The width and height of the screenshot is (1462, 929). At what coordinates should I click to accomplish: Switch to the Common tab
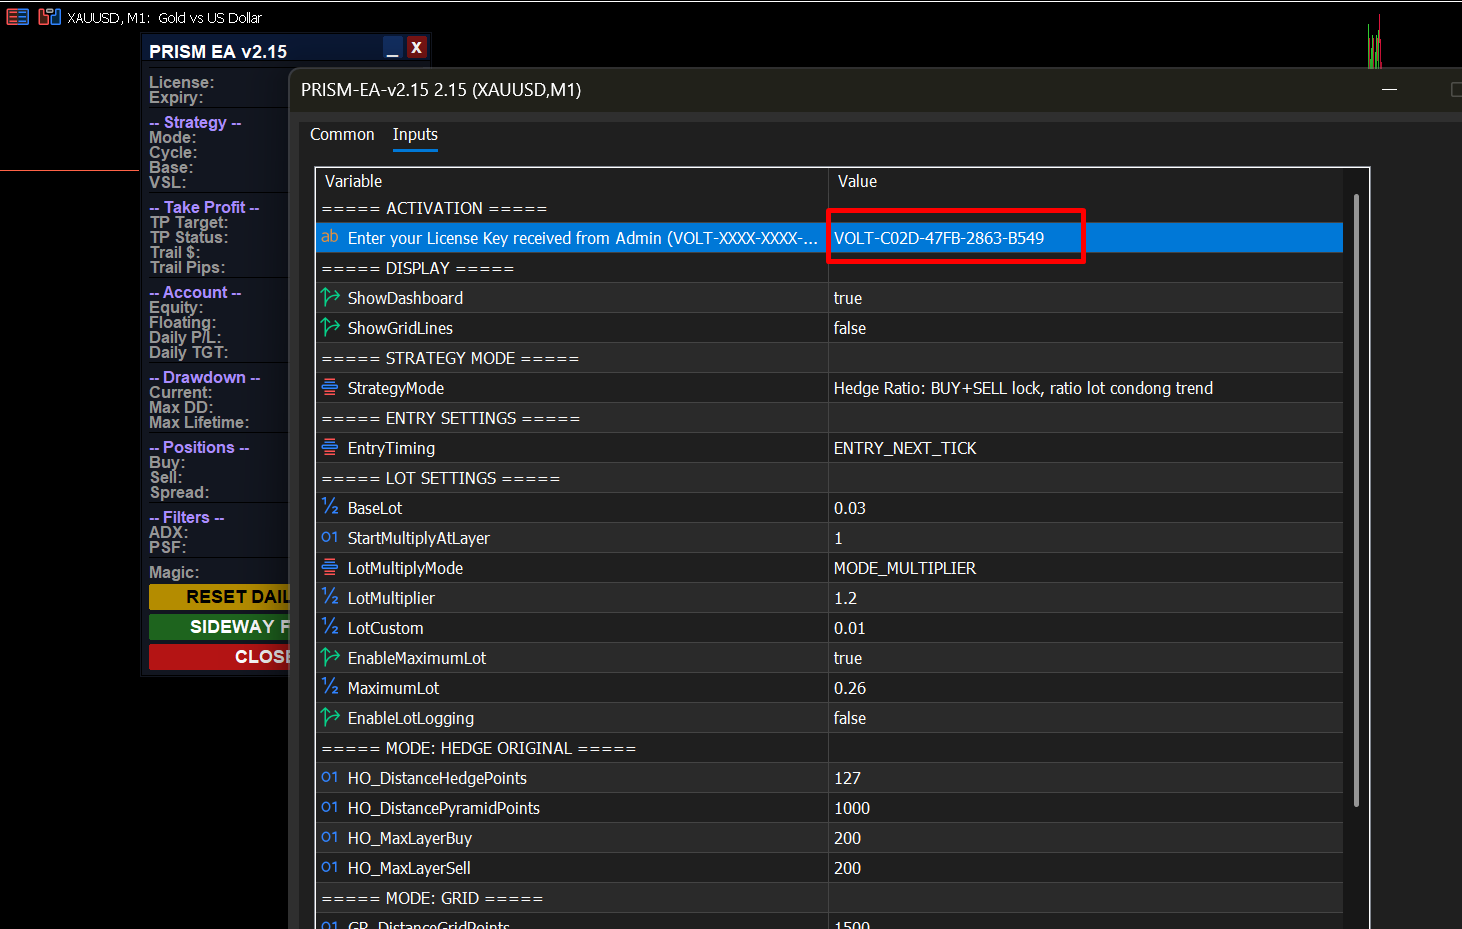(342, 134)
